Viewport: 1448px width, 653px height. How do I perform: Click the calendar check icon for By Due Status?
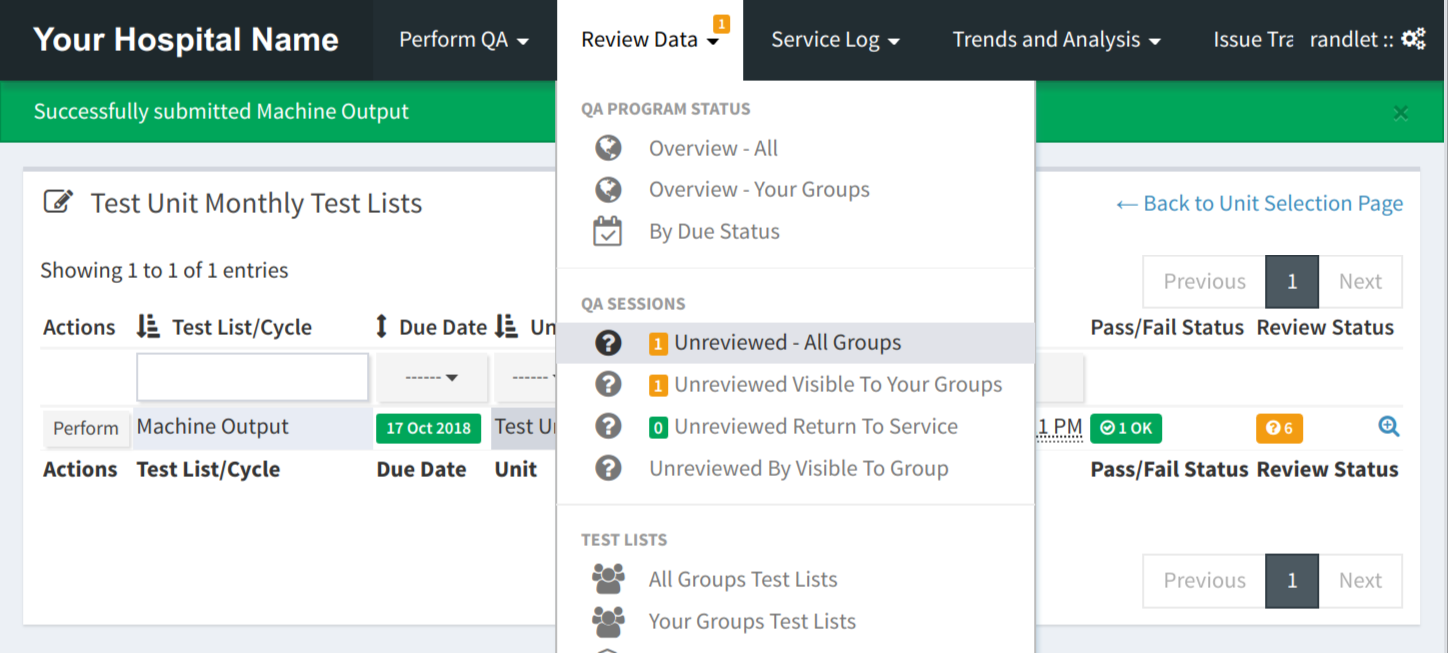(608, 231)
